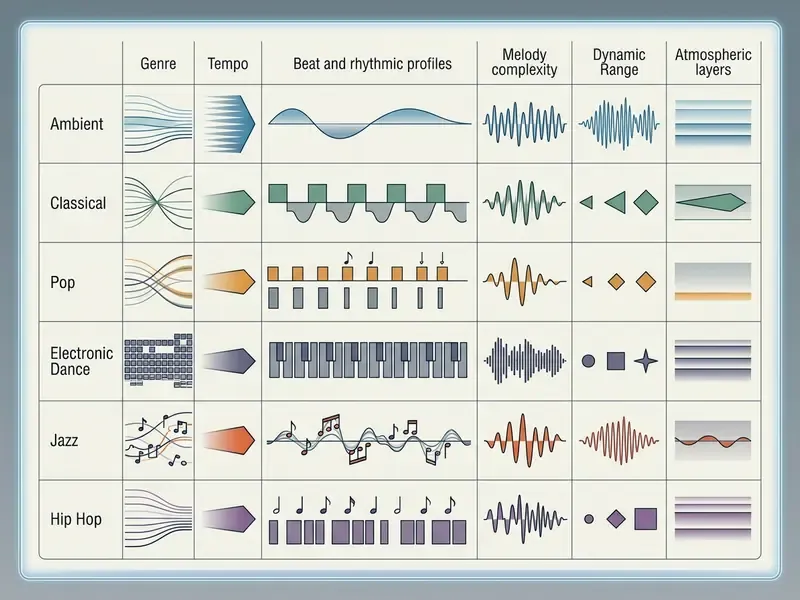Click the Jazz wavy notes beat profile

[x=368, y=440]
